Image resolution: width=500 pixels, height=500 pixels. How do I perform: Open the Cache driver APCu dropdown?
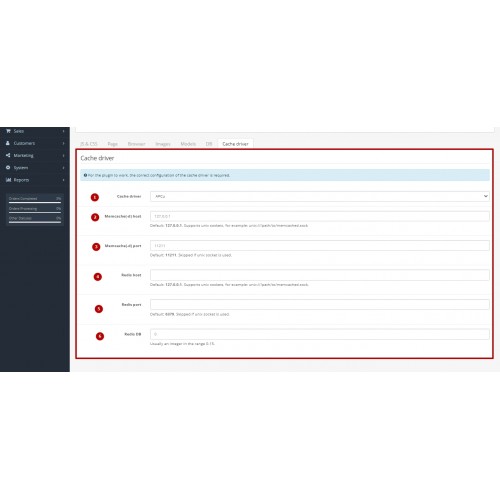tap(320, 196)
